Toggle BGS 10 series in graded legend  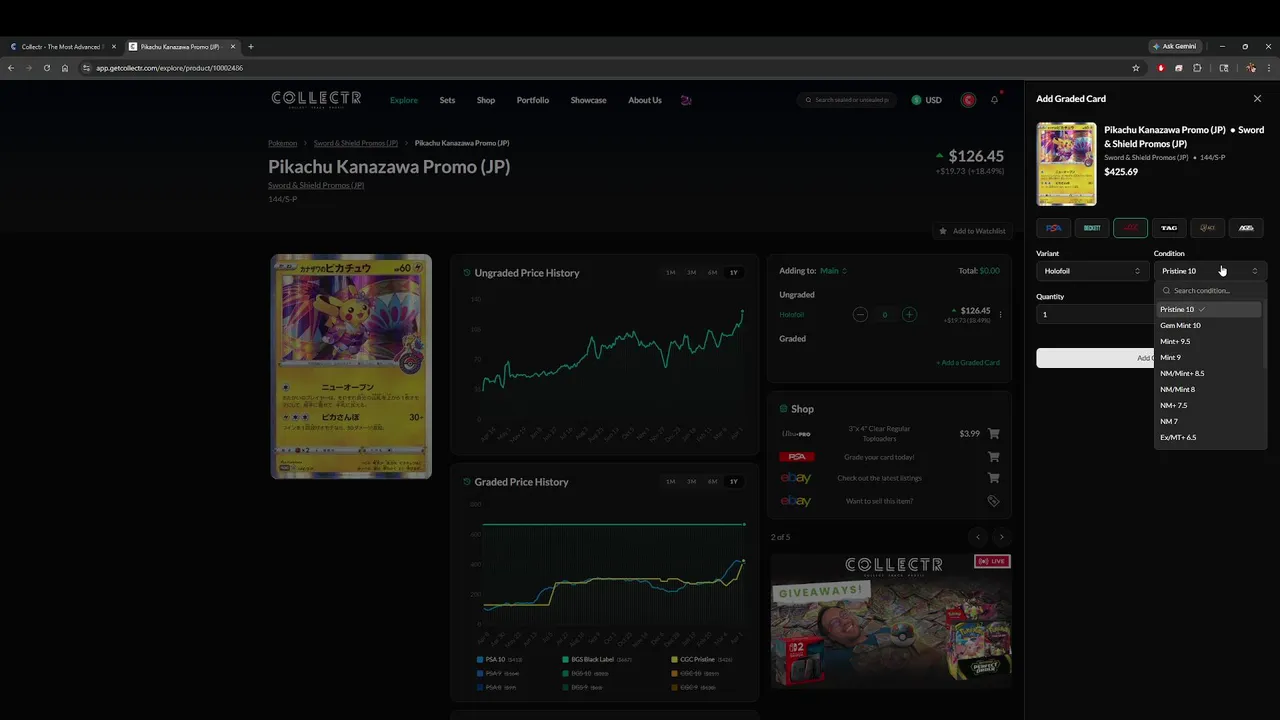click(585, 674)
